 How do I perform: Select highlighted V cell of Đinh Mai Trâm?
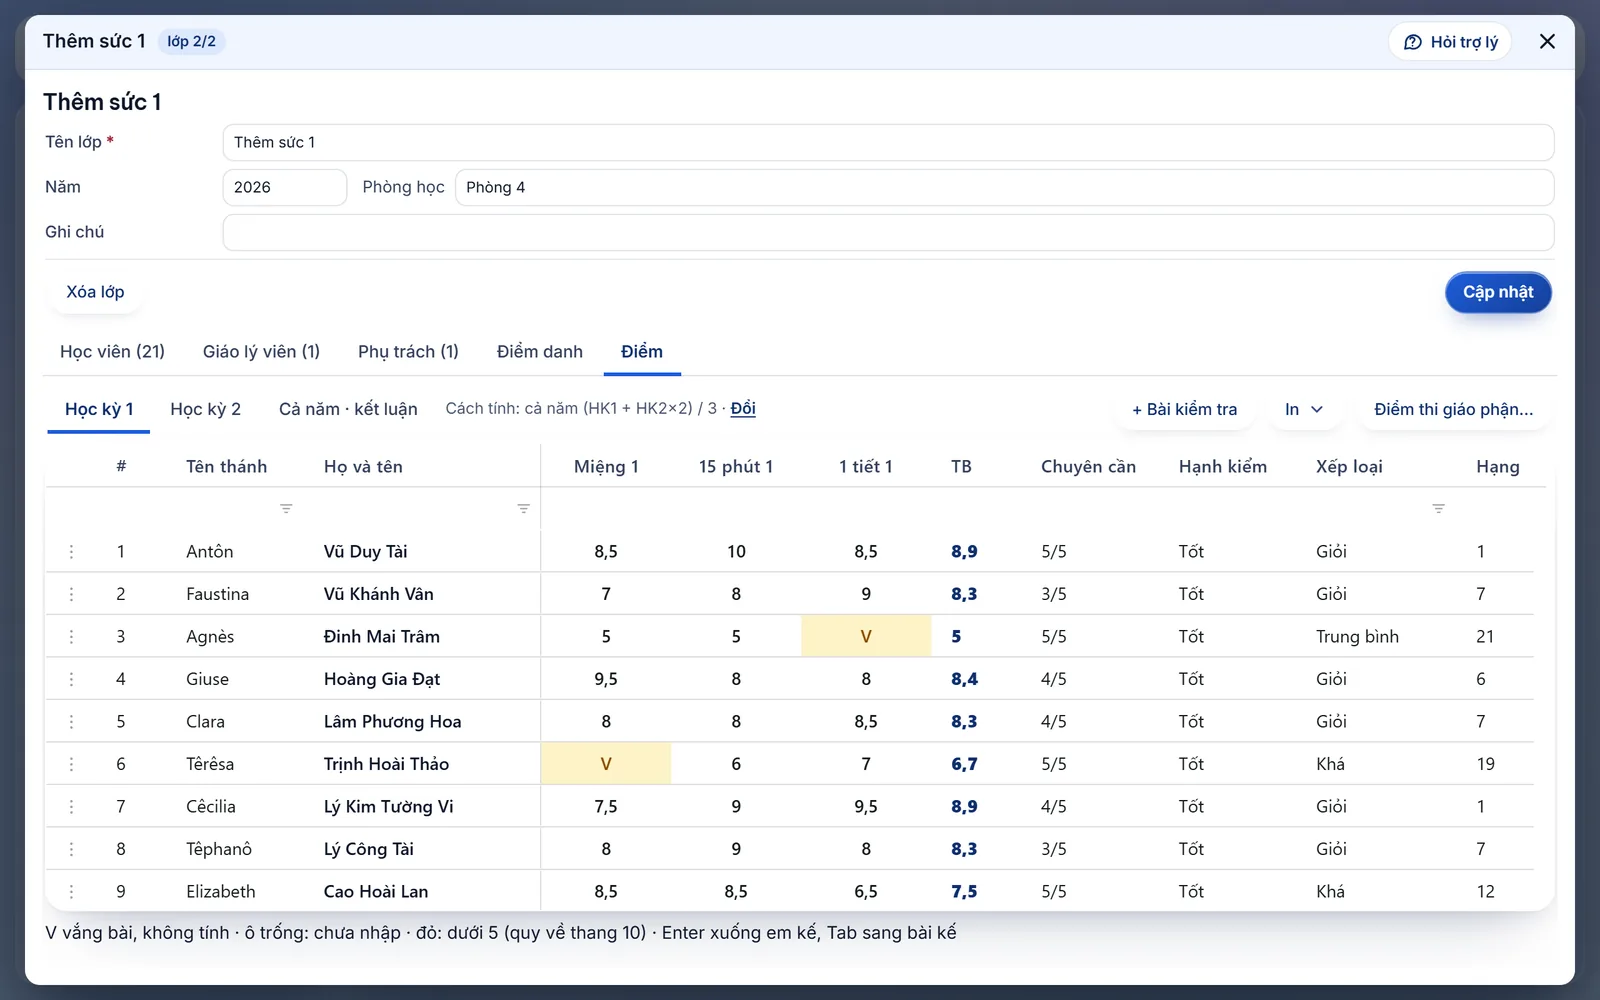pyautogui.click(x=866, y=637)
